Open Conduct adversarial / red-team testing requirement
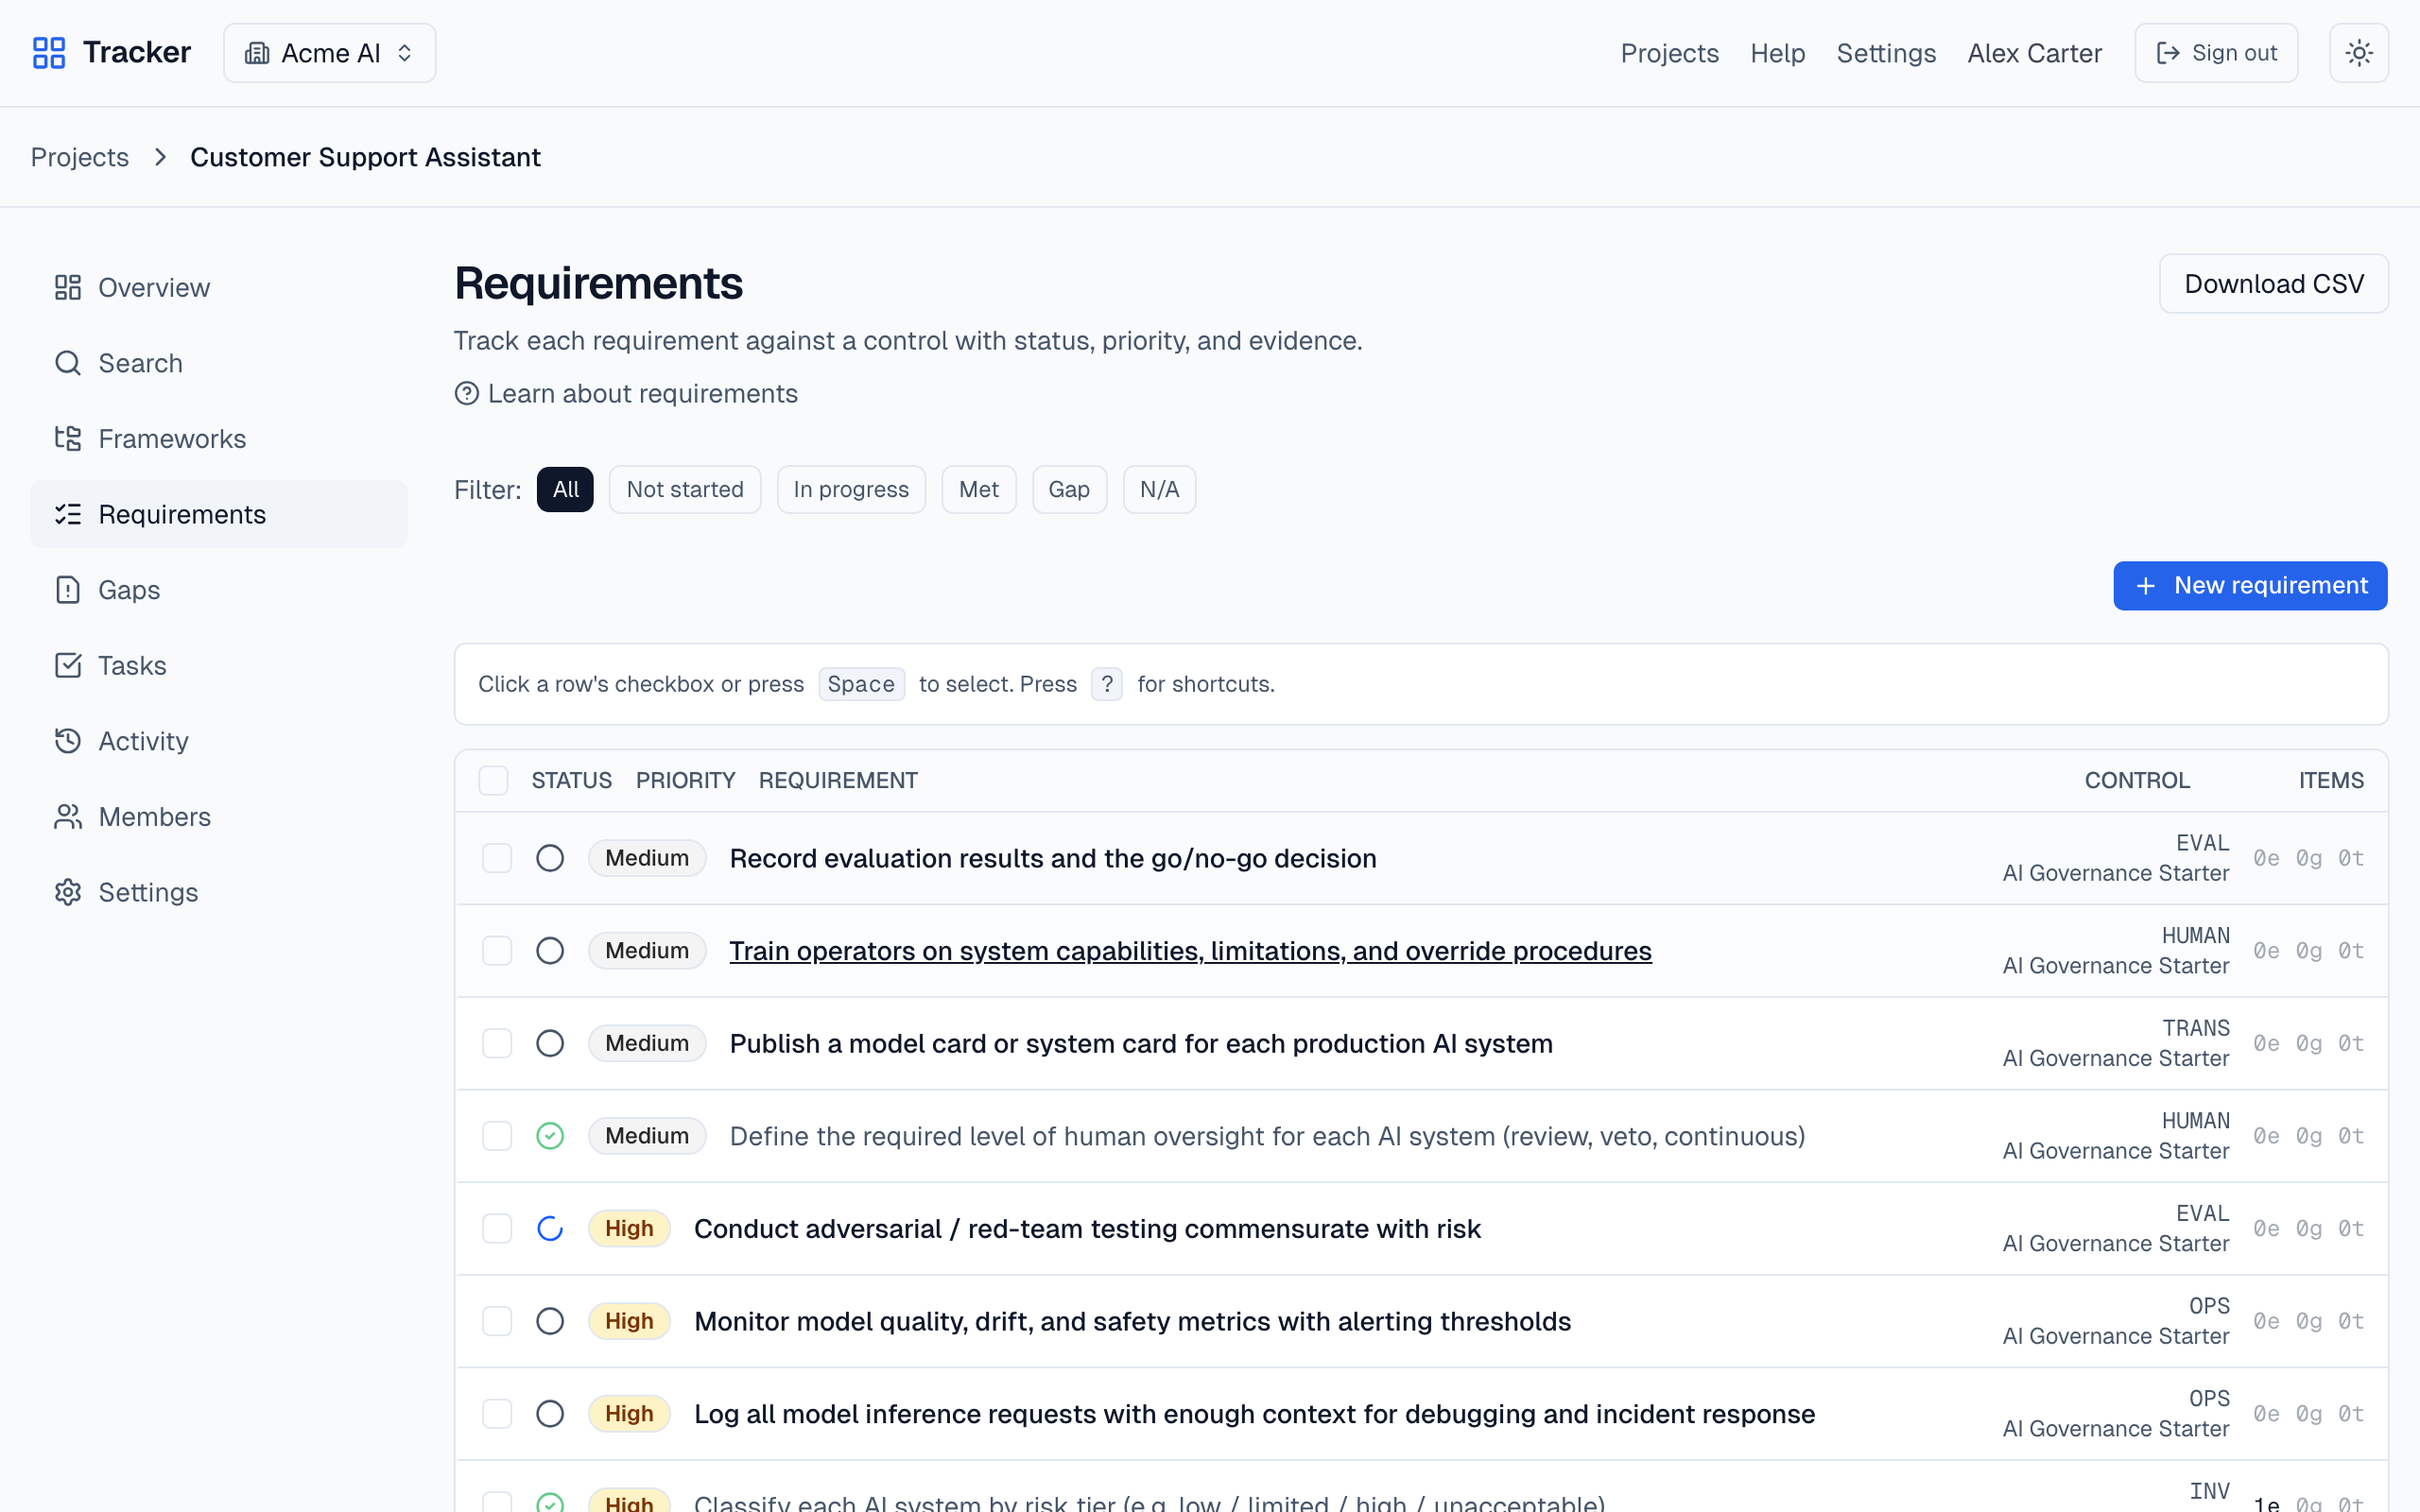Viewport: 2420px width, 1512px height. [1087, 1229]
